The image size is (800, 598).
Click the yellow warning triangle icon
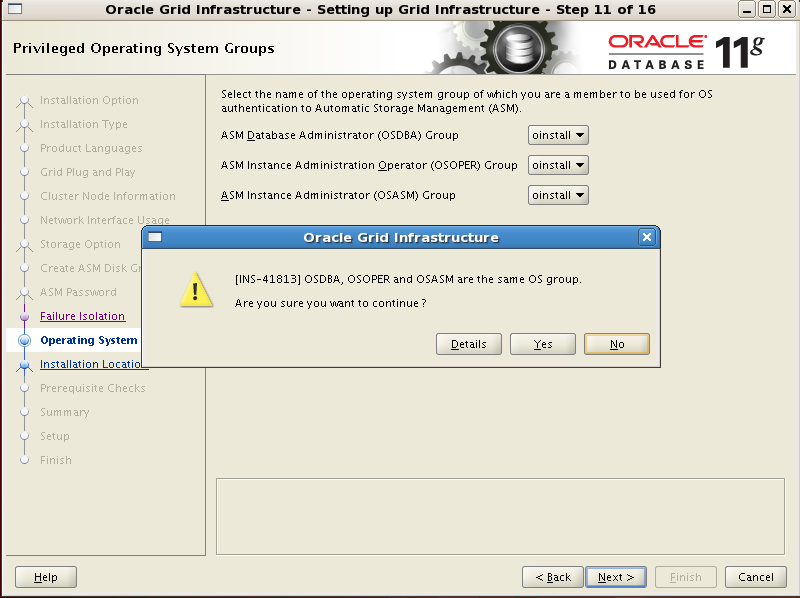tap(196, 290)
